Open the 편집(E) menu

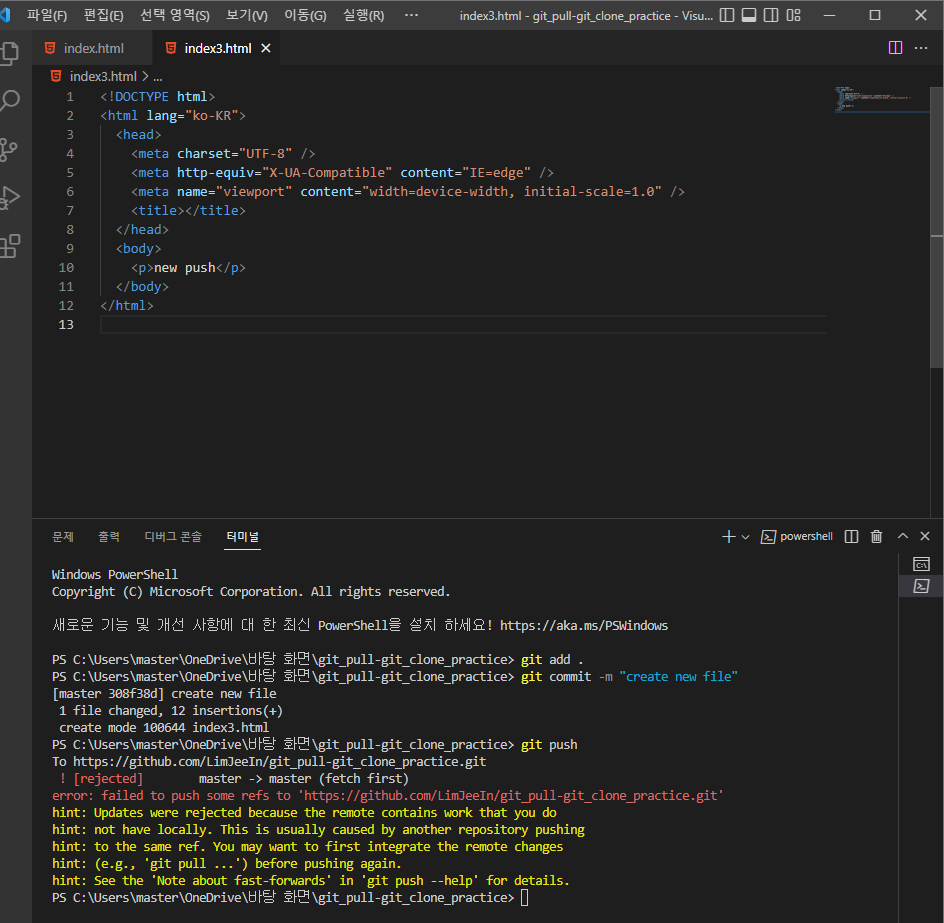click(x=103, y=15)
